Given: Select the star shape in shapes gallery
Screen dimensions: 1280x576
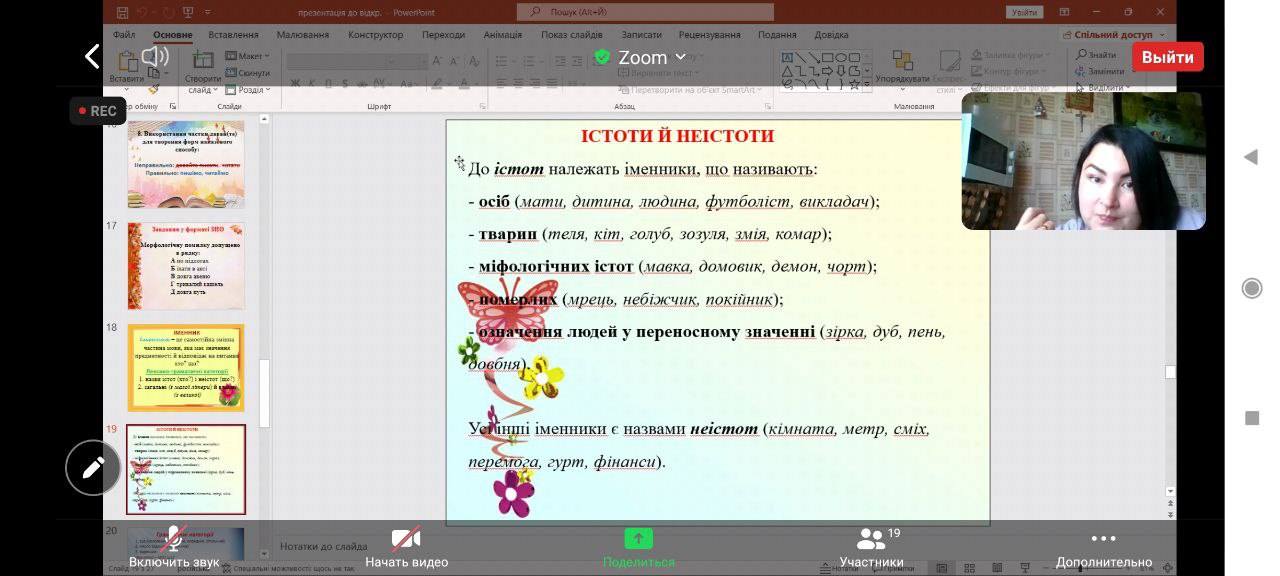Looking at the screenshot, I should point(854,84).
